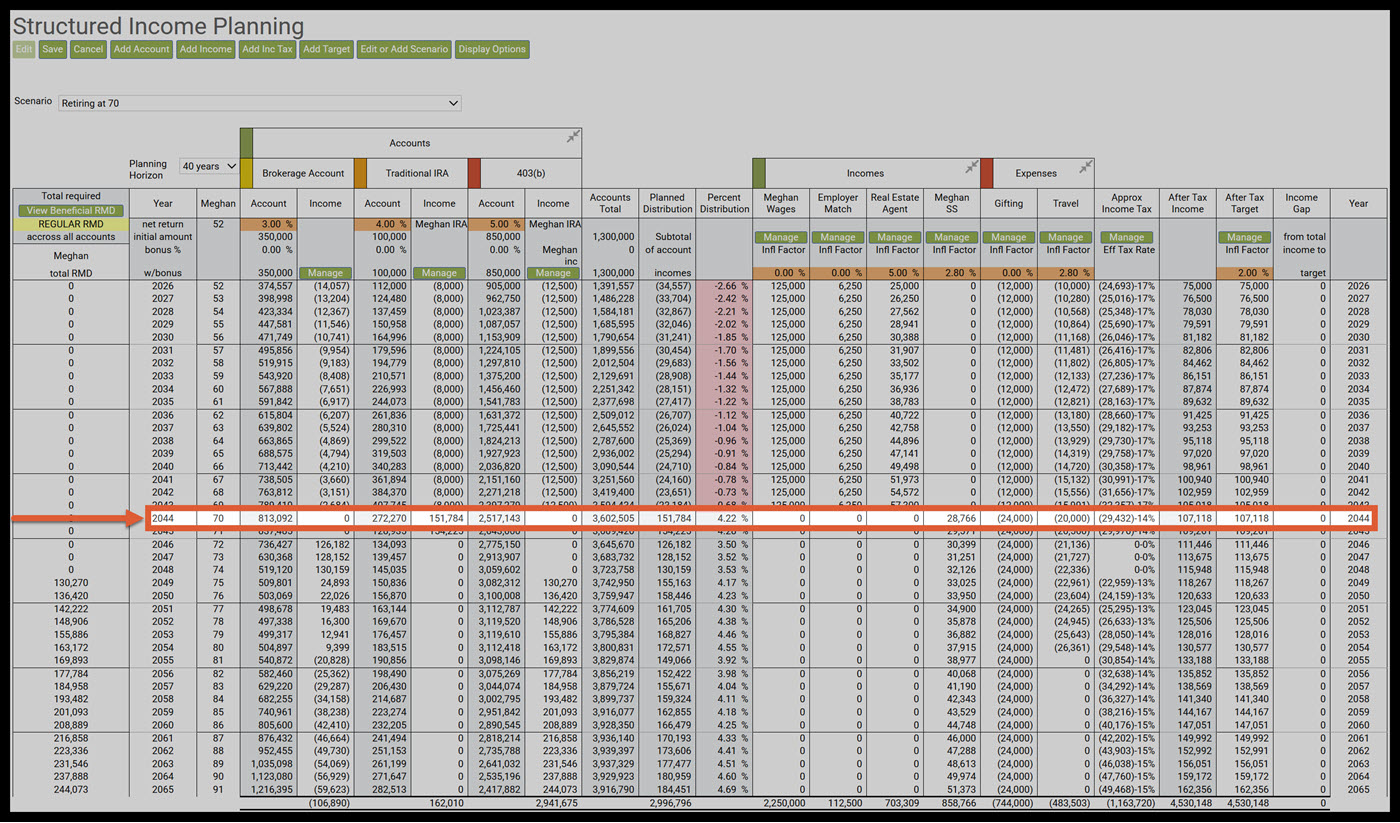Click the 151,784 Traditional IRA income cell in 2044 row

(x=439, y=518)
